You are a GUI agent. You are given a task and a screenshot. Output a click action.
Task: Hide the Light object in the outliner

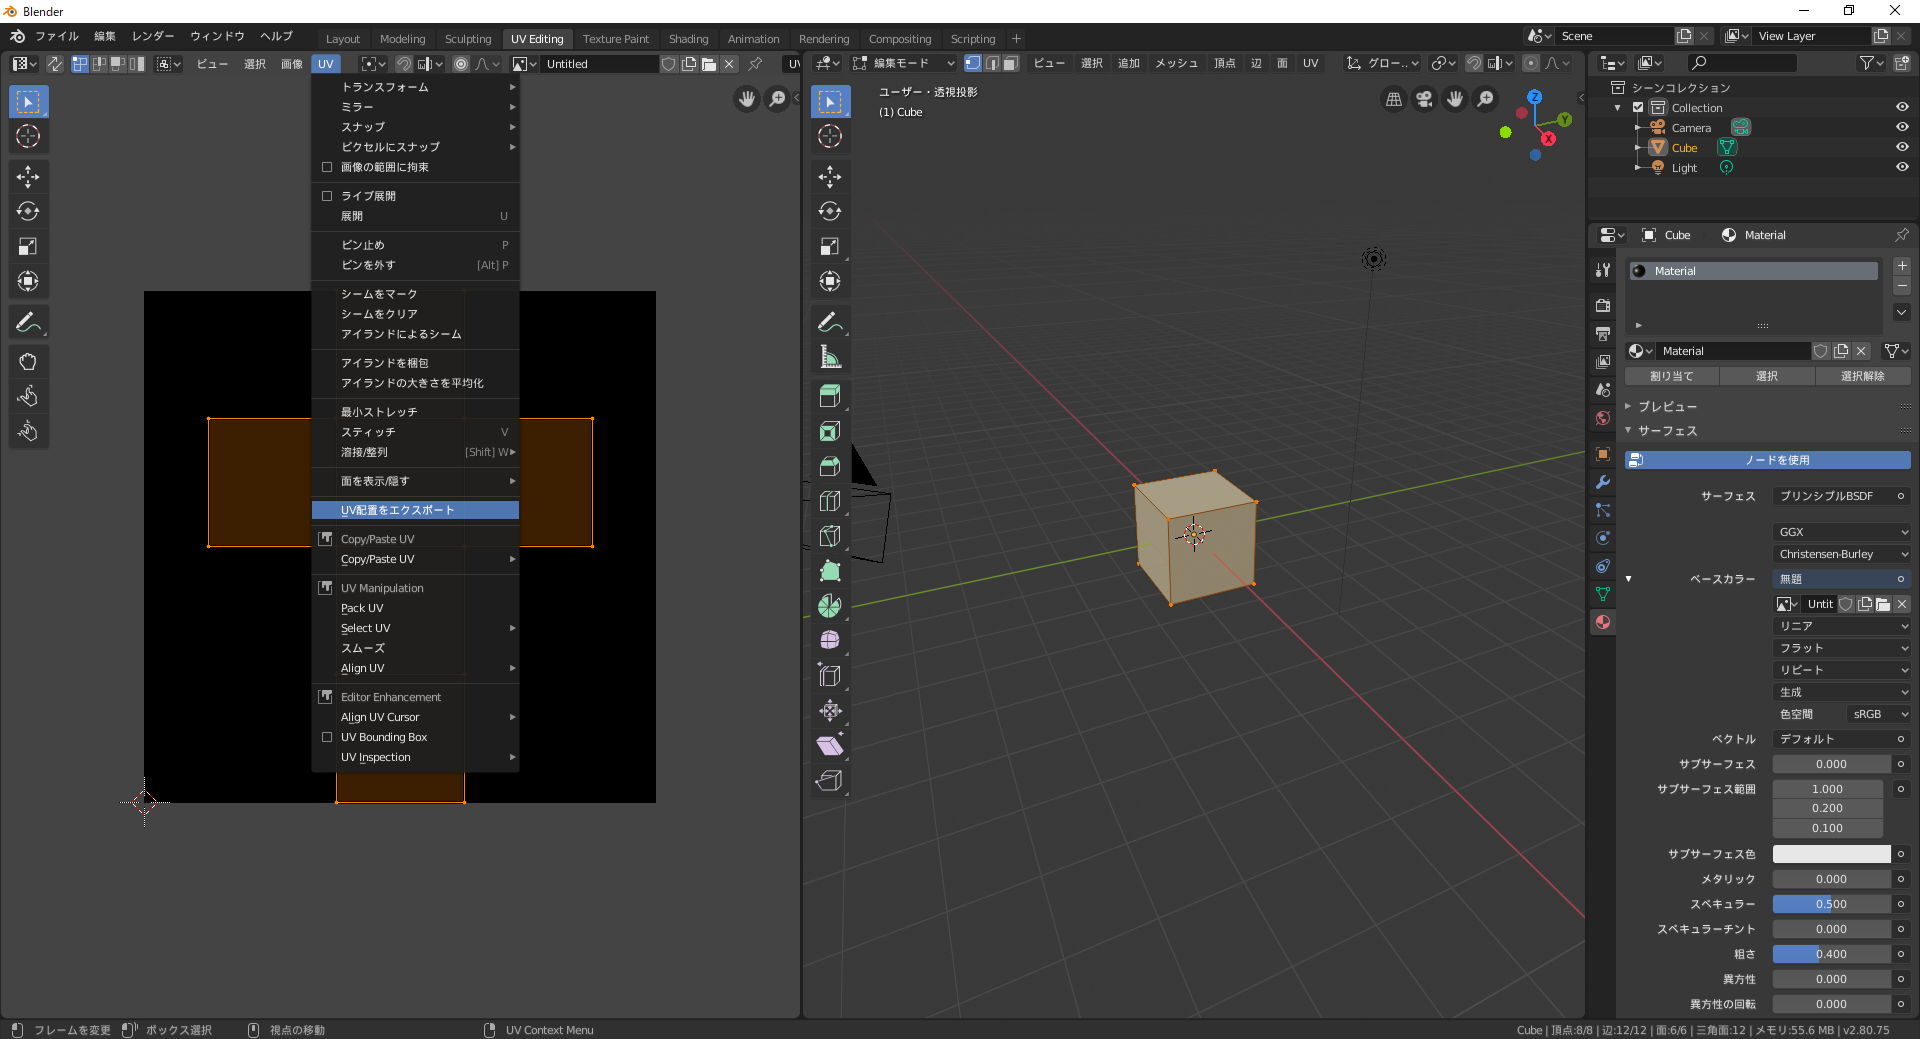(x=1904, y=167)
